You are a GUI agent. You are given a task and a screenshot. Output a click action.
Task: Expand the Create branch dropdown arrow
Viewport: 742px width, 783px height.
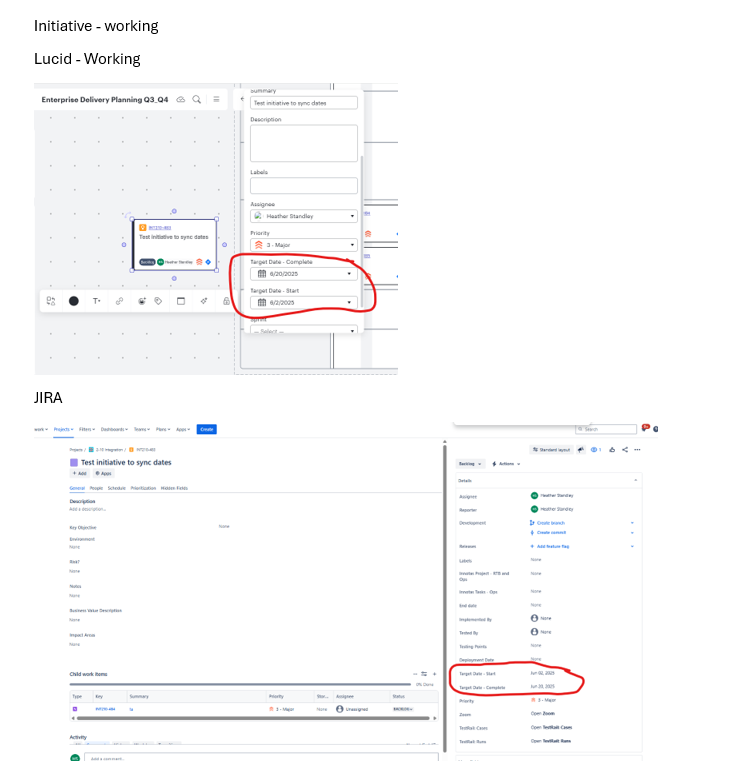pos(632,523)
